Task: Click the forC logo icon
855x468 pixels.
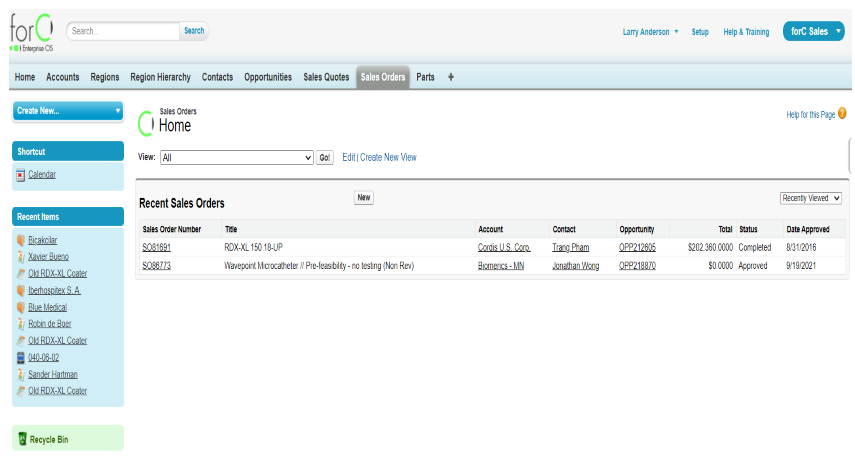Action: click(x=31, y=33)
